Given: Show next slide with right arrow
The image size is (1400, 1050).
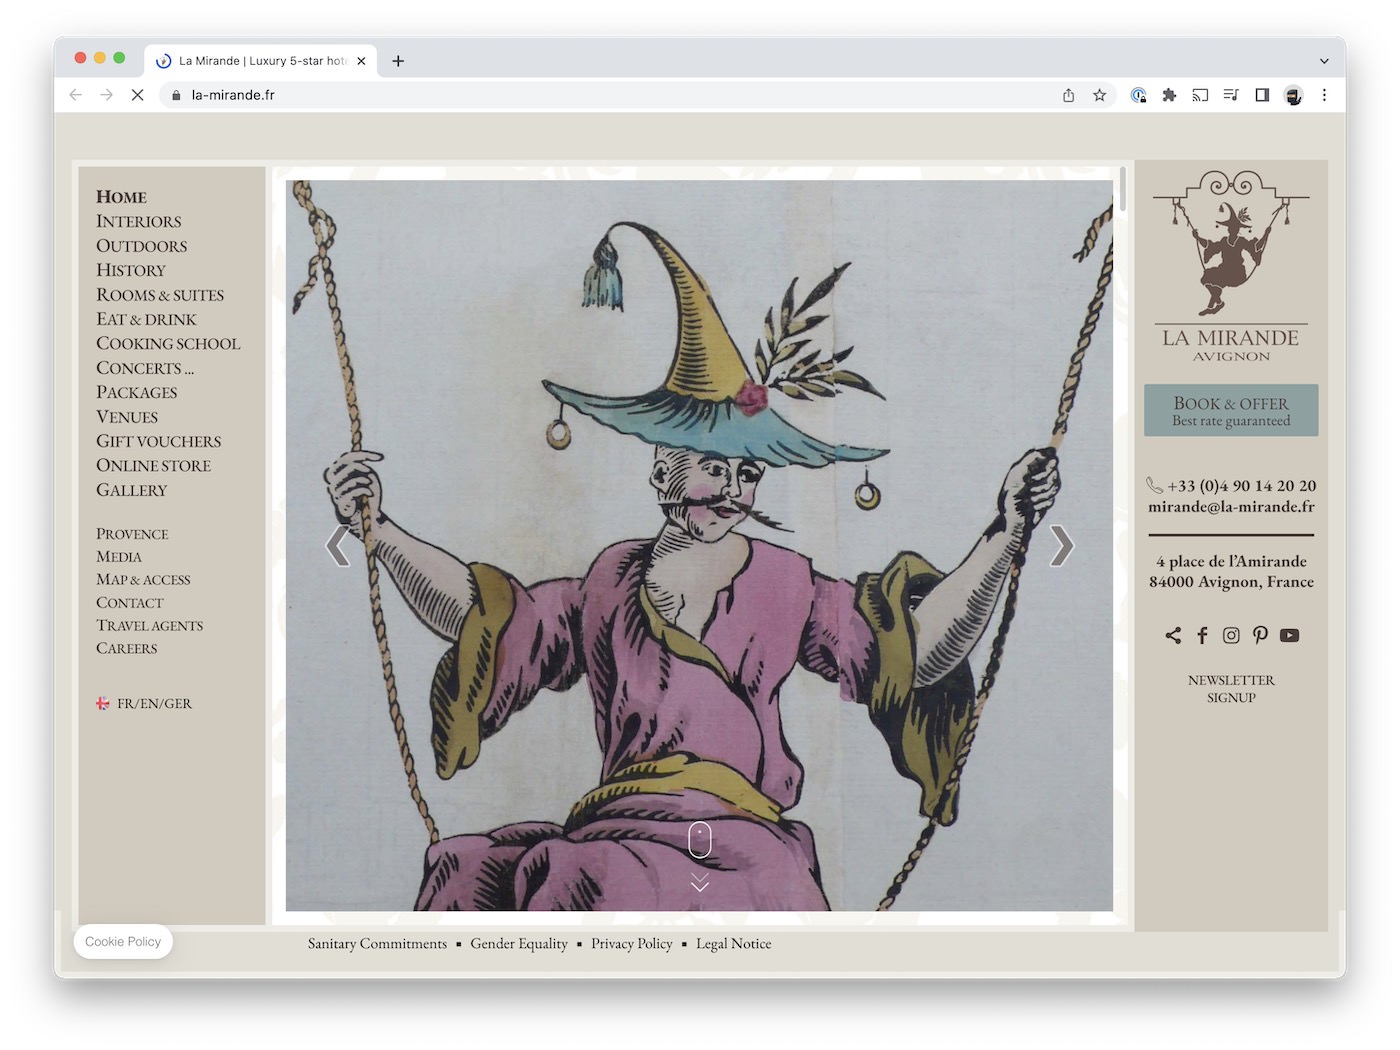Looking at the screenshot, I should pyautogui.click(x=1061, y=546).
